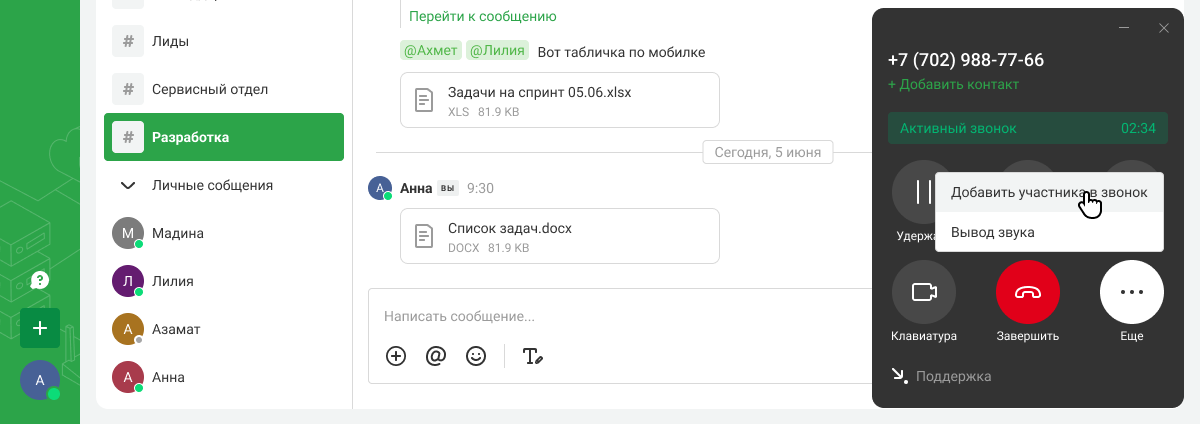This screenshot has height=424, width=1200.
Task: Insert a mention with the @ icon
Action: coord(435,356)
